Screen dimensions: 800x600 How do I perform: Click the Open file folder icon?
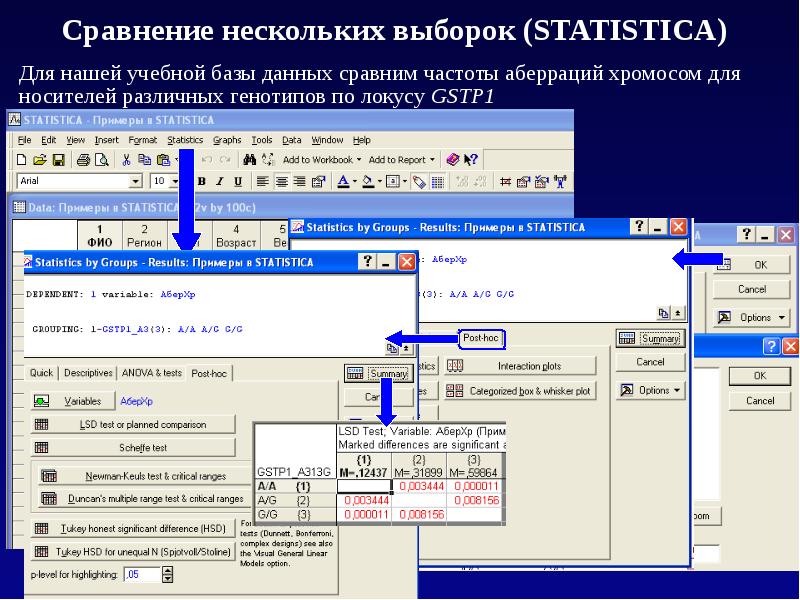(40, 160)
